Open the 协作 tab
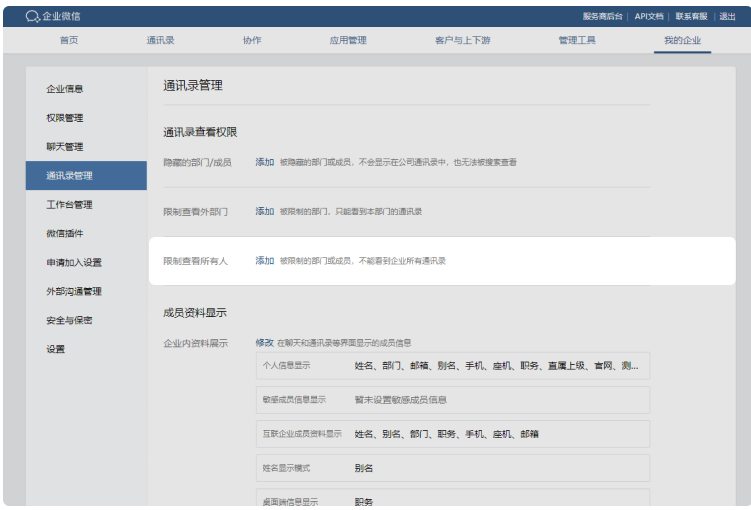This screenshot has height=510, width=751. pyautogui.click(x=252, y=40)
